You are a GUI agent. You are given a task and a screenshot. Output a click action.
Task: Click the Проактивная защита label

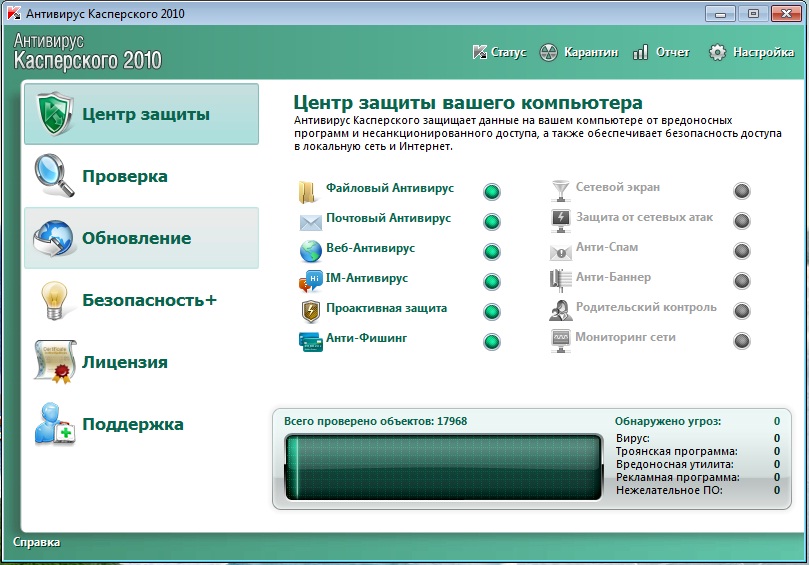click(386, 308)
